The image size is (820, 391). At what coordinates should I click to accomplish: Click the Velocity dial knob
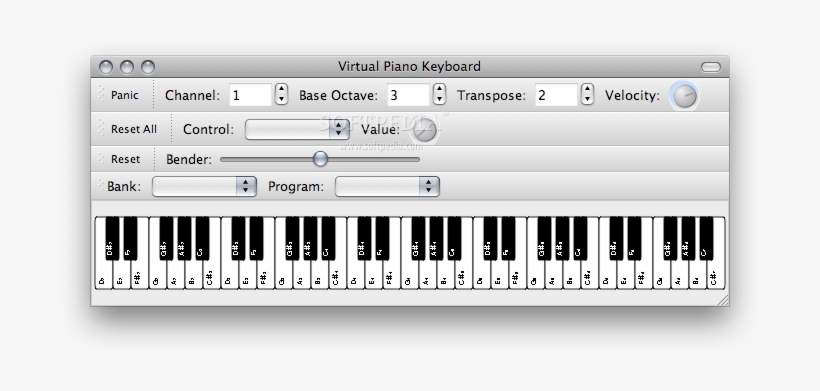coord(684,96)
